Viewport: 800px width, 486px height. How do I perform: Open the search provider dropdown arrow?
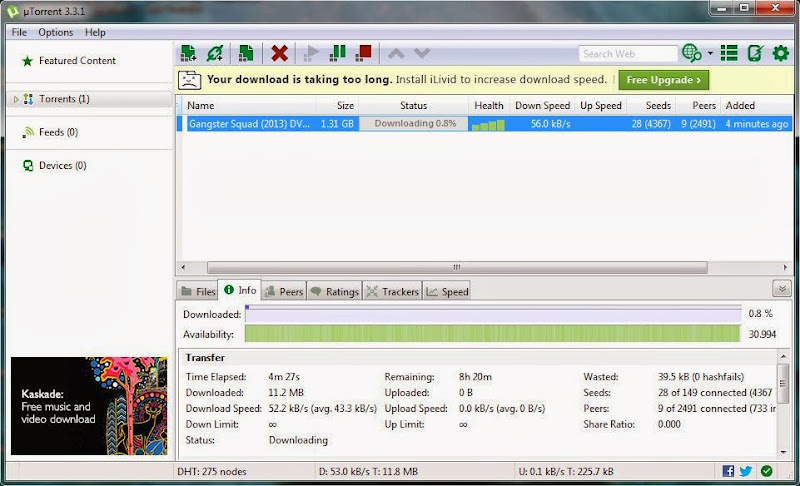pos(710,53)
